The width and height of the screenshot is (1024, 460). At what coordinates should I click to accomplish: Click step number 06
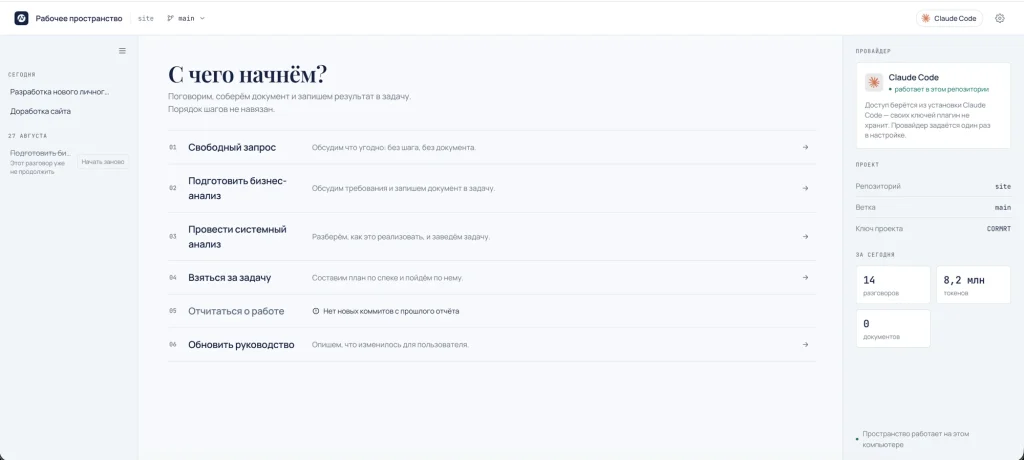tap(172, 344)
